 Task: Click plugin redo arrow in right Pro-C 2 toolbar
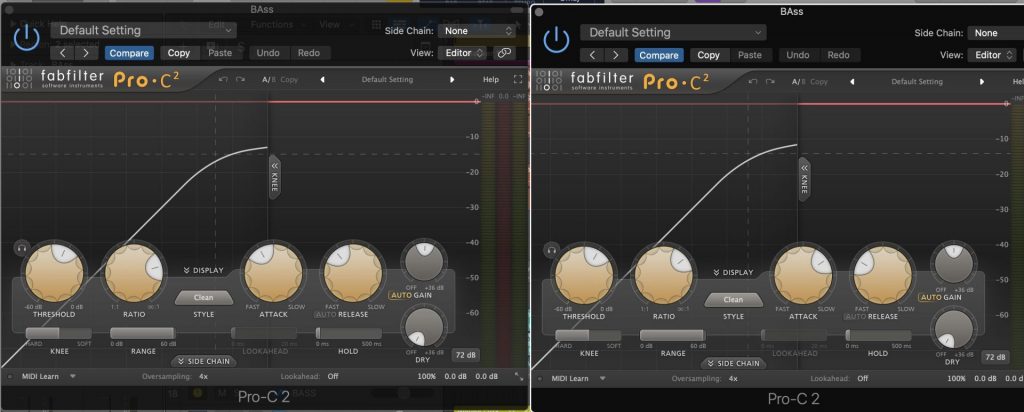771,82
